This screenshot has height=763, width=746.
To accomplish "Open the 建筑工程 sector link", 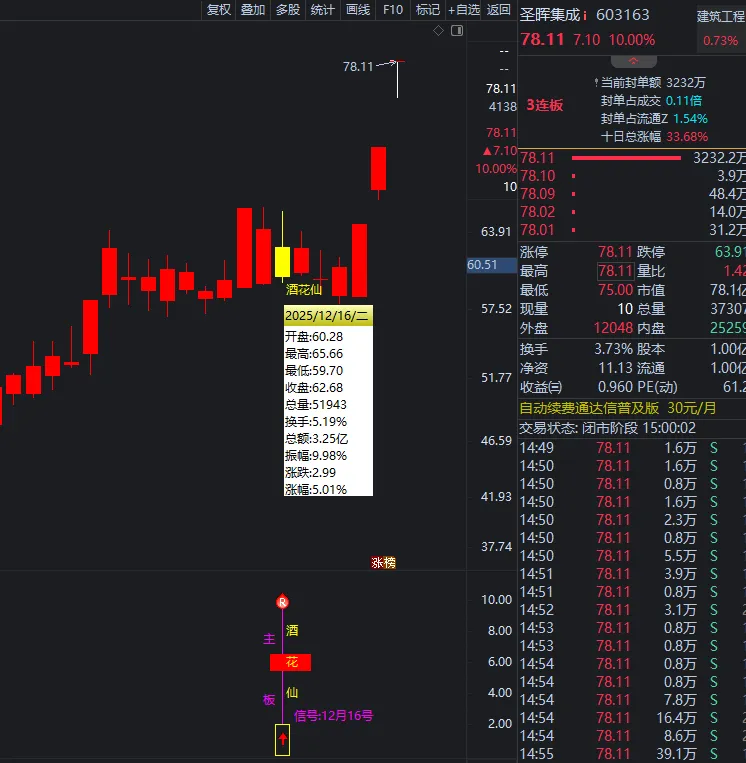I will [x=720, y=15].
